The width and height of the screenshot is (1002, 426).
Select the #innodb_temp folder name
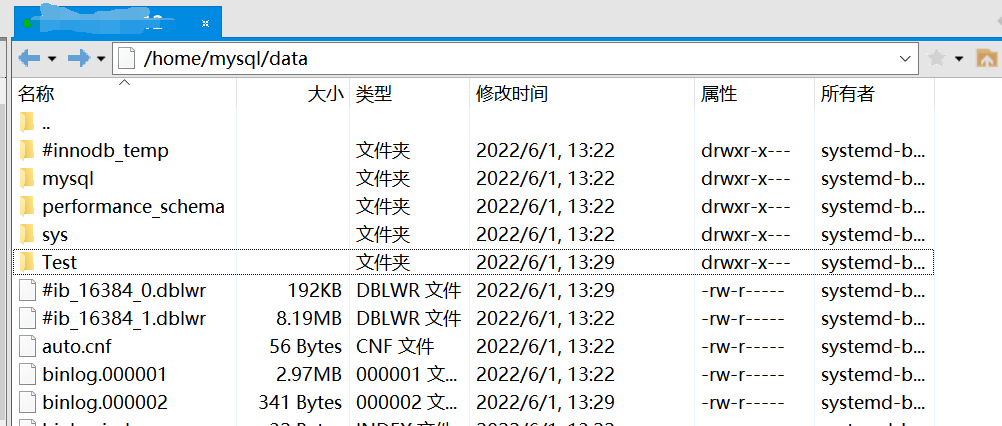pos(105,151)
